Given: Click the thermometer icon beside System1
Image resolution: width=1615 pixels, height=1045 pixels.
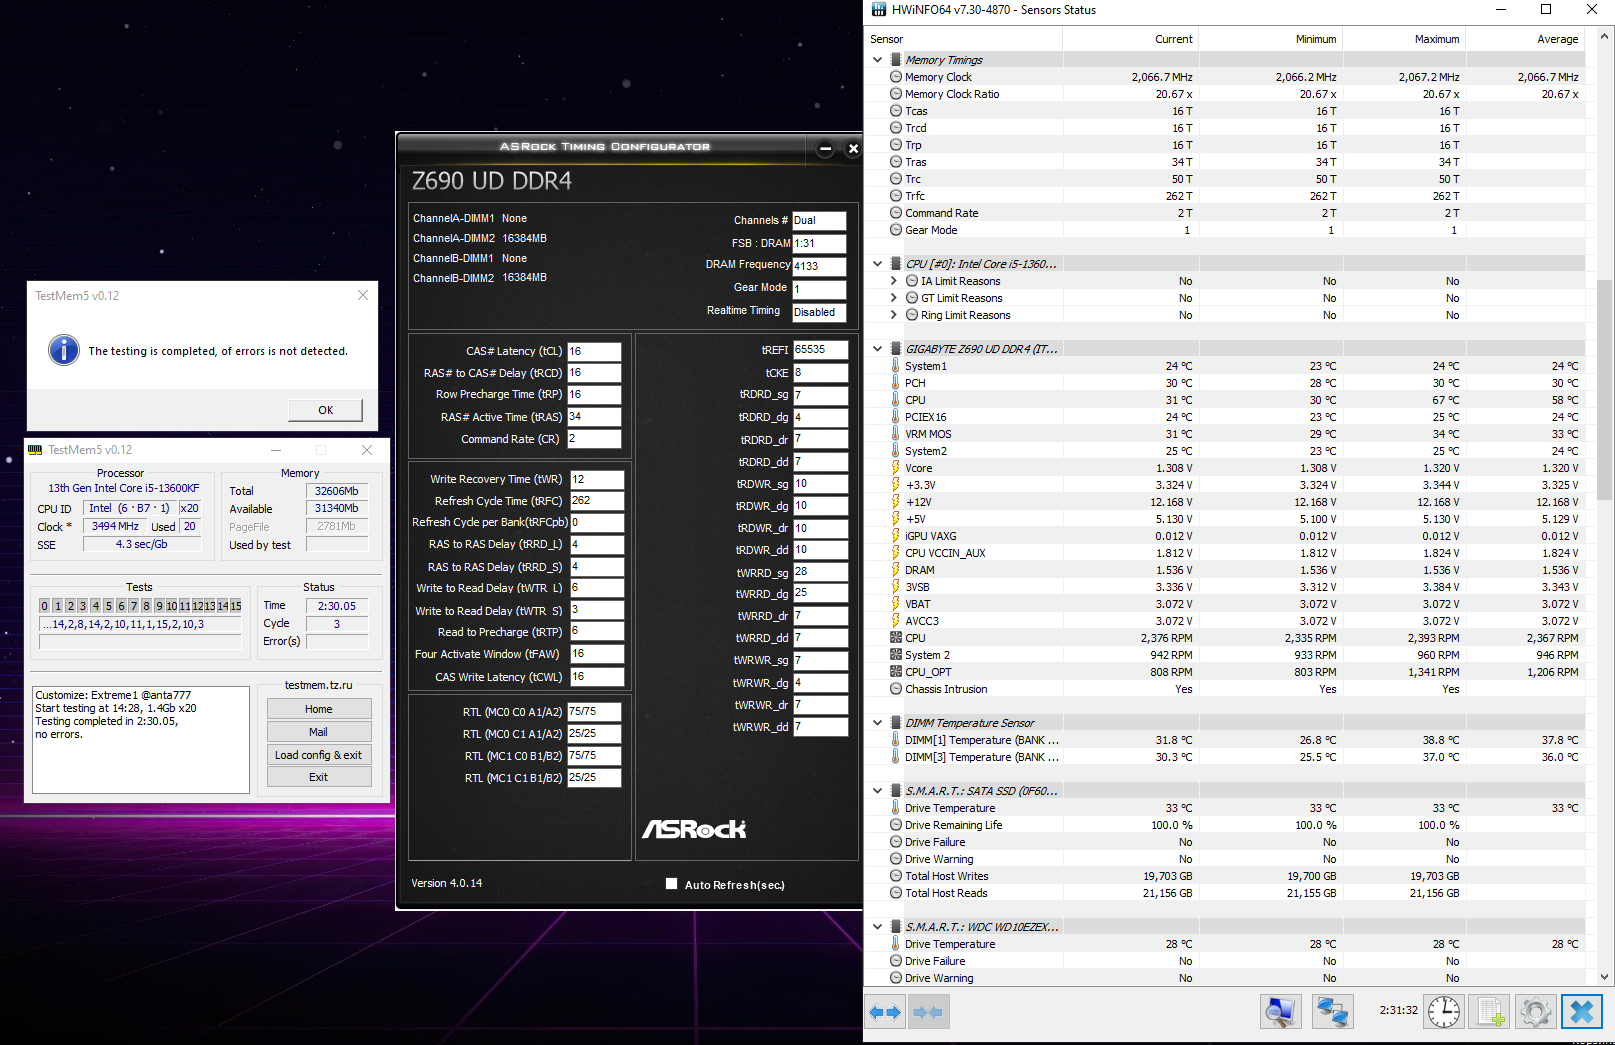Looking at the screenshot, I should point(896,366).
